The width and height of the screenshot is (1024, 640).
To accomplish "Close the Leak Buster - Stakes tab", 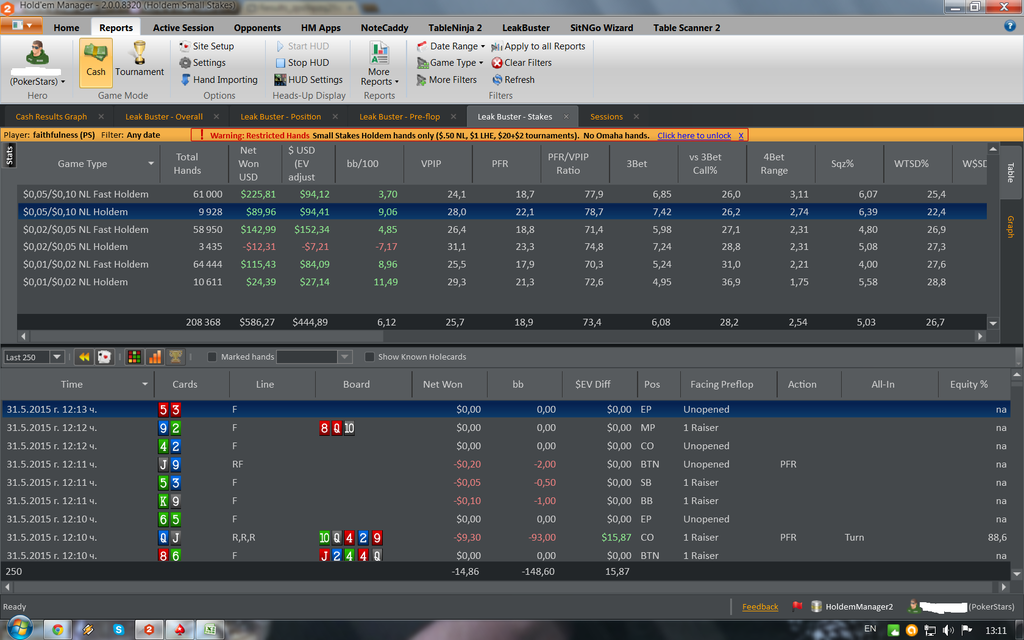I will point(566,116).
